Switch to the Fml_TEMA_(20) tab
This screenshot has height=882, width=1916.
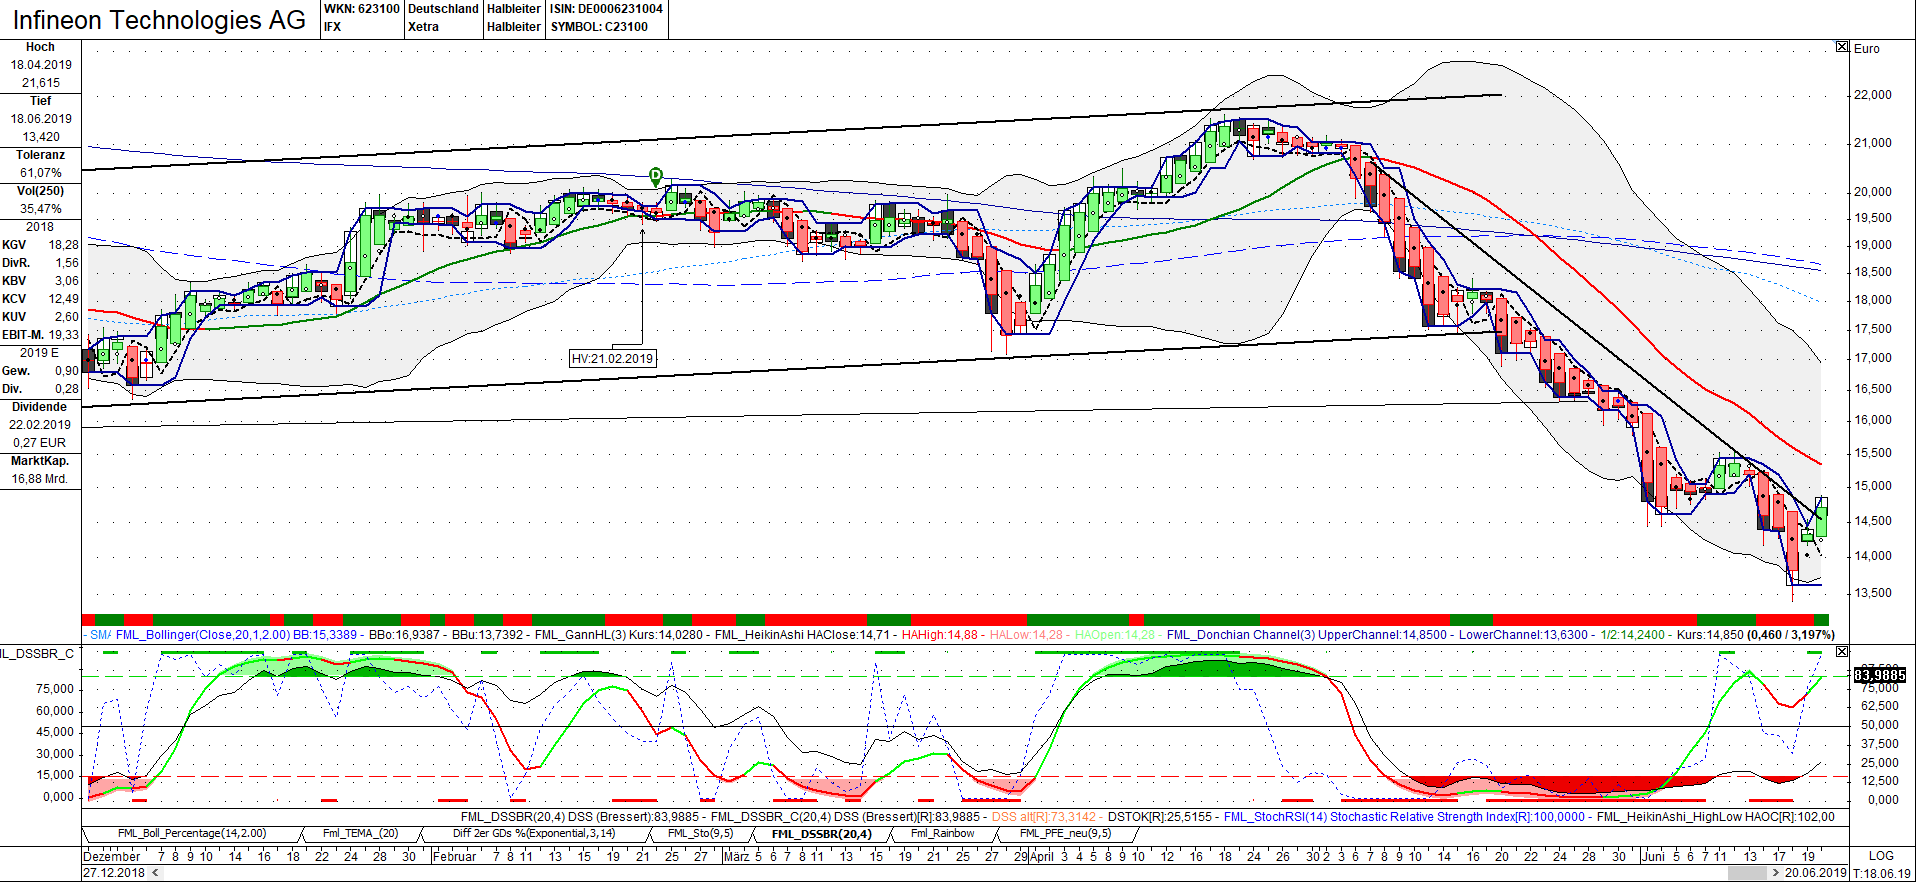tap(361, 833)
